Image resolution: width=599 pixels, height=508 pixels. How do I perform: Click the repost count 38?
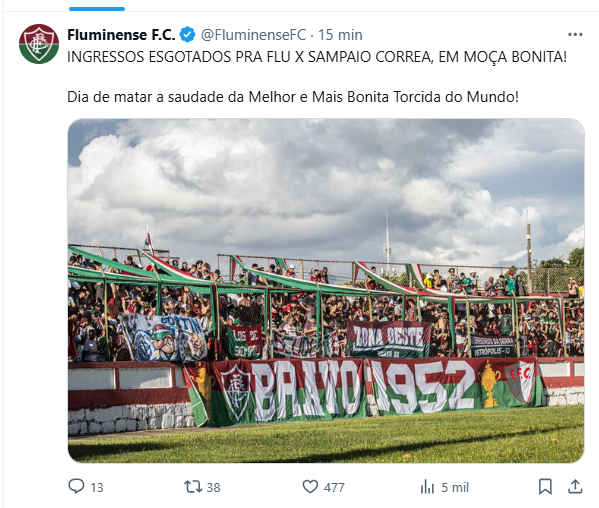pyautogui.click(x=214, y=487)
